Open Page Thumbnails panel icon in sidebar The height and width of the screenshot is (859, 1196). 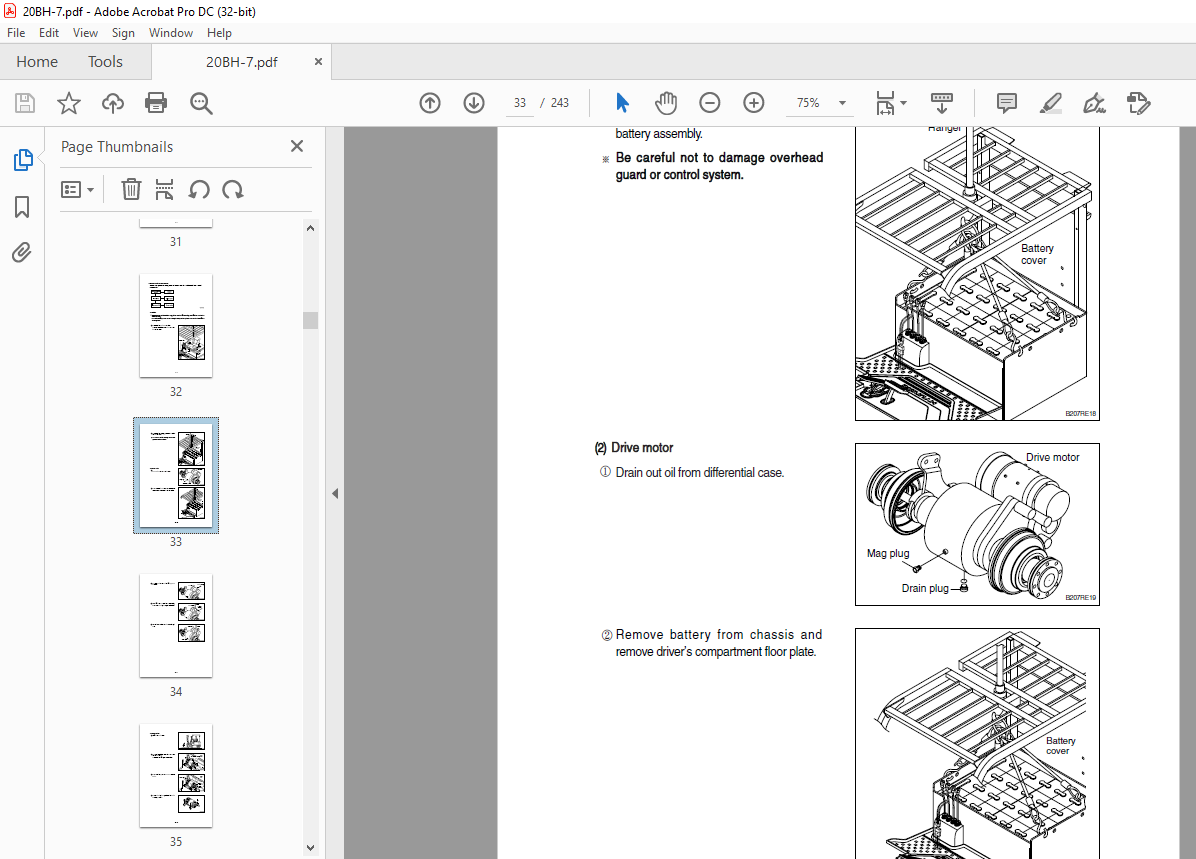coord(23,160)
